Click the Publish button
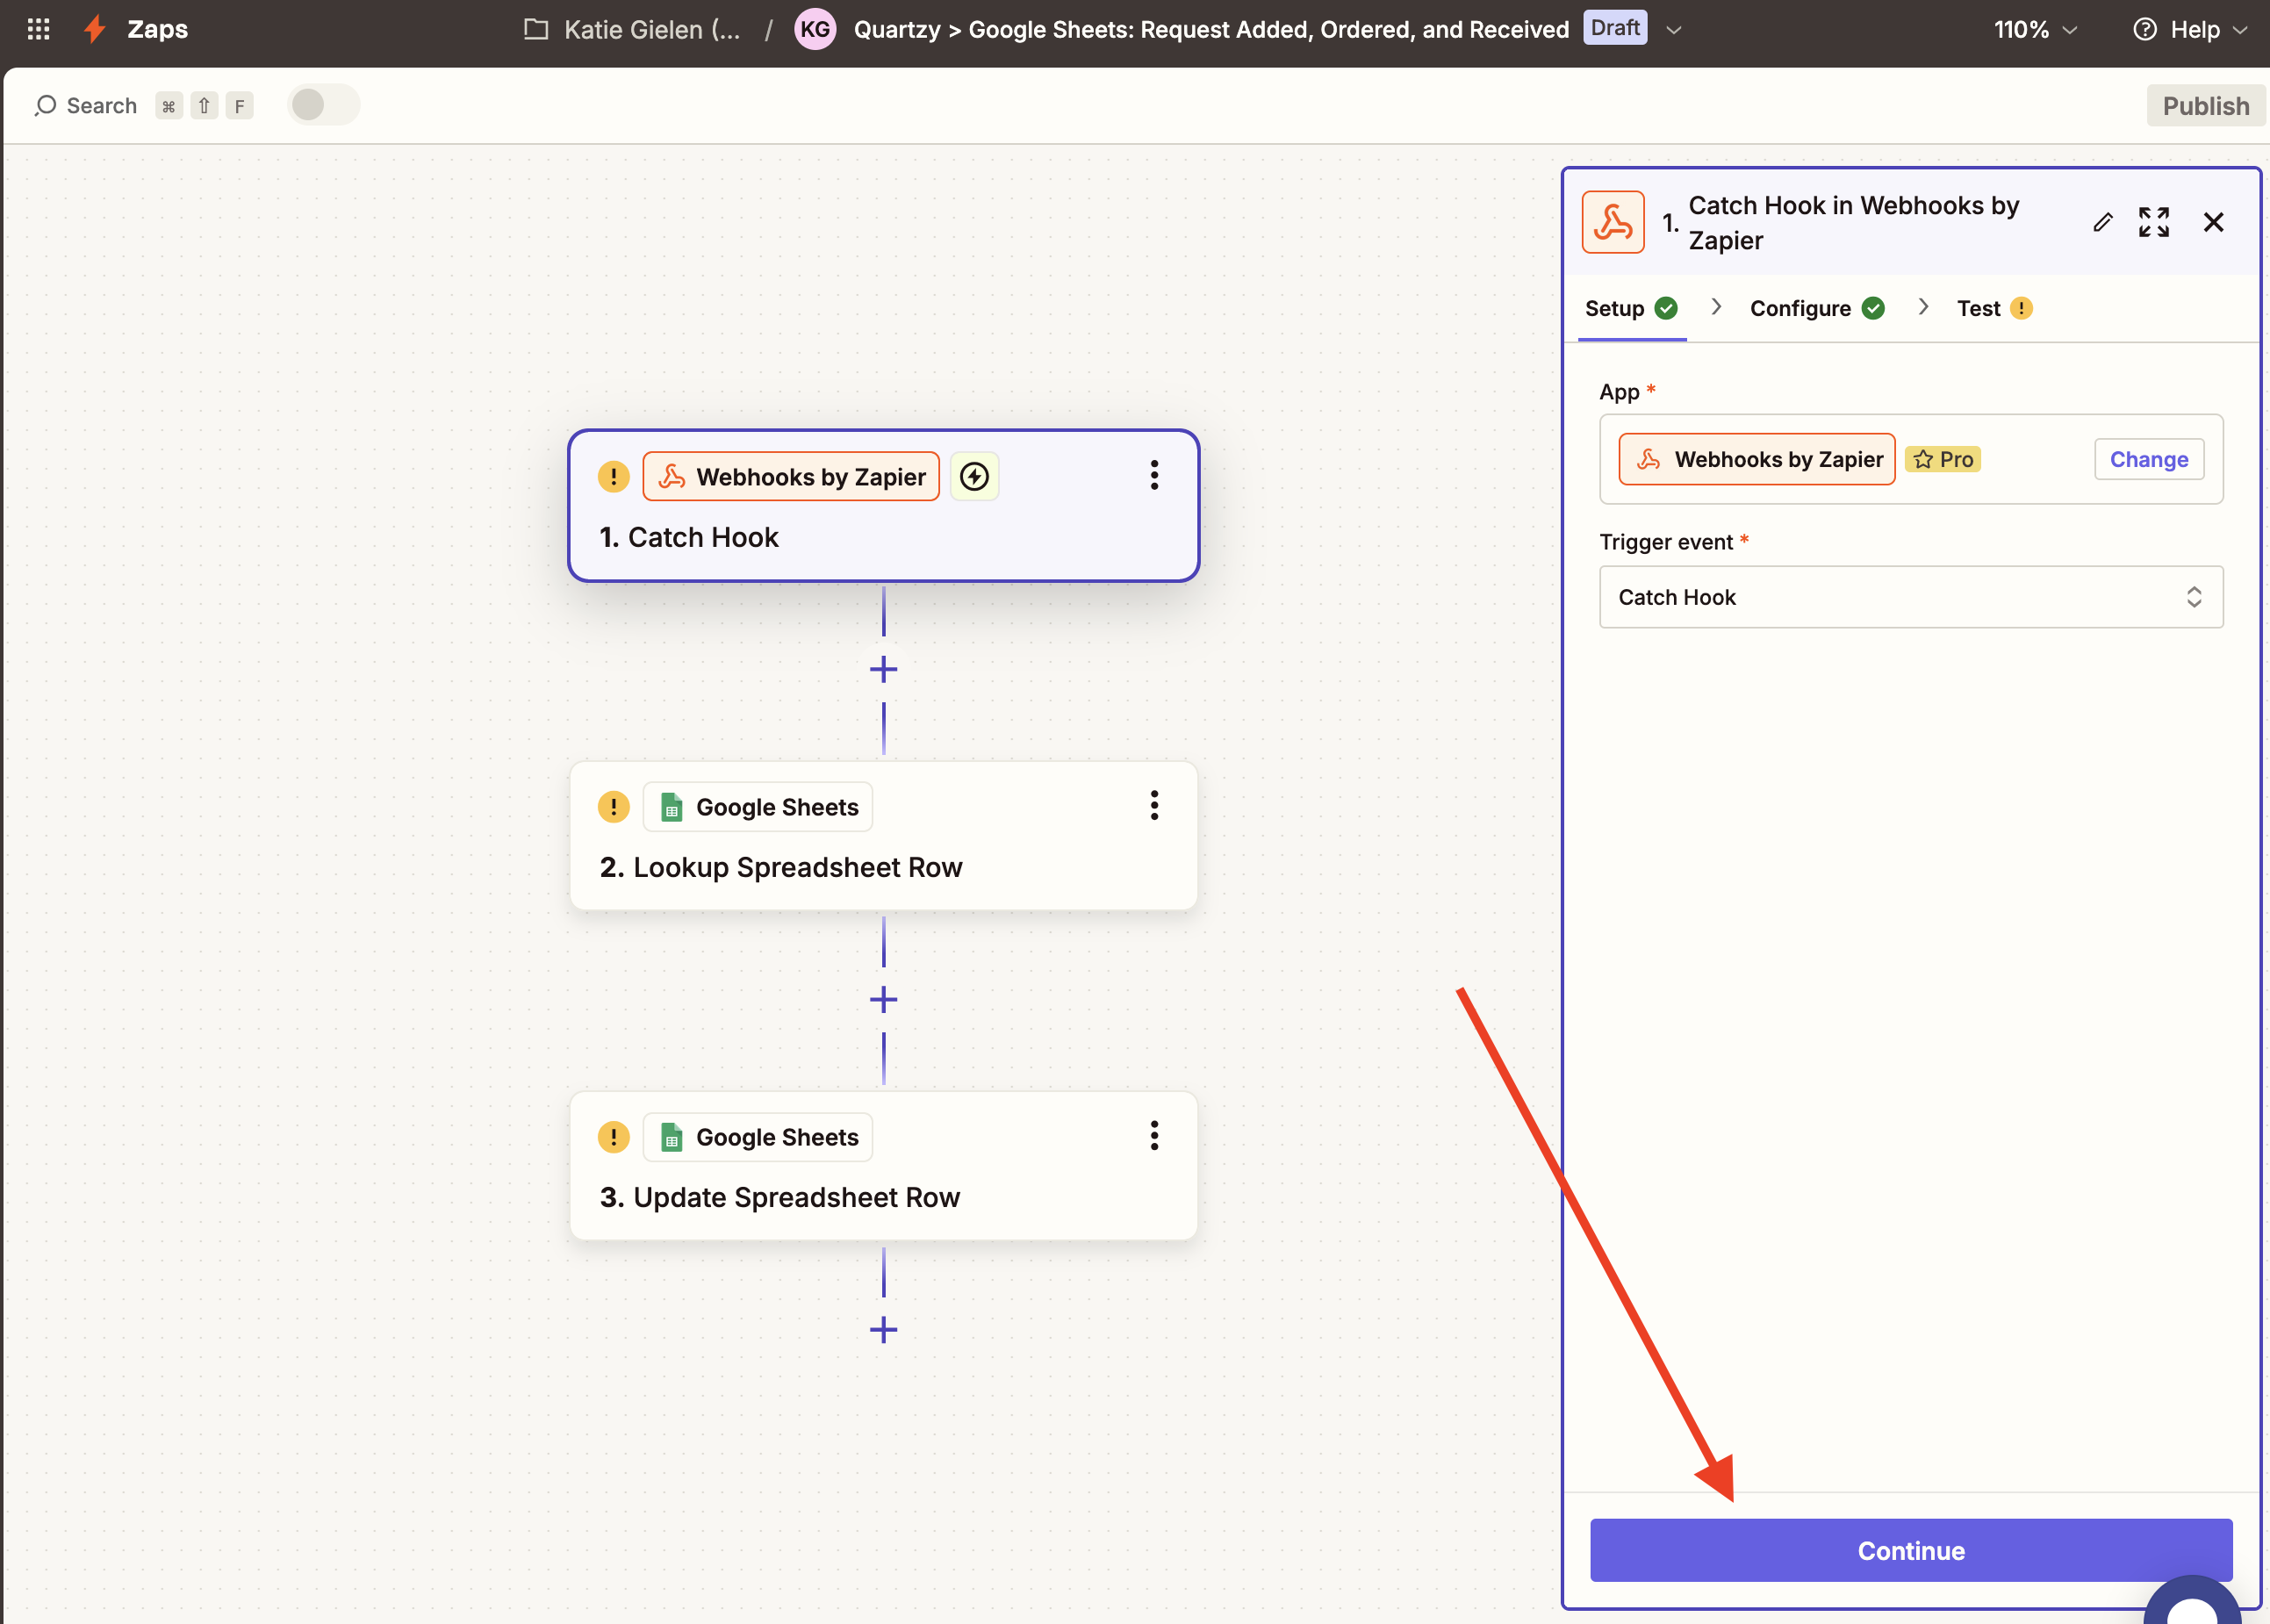 pyautogui.click(x=2205, y=106)
